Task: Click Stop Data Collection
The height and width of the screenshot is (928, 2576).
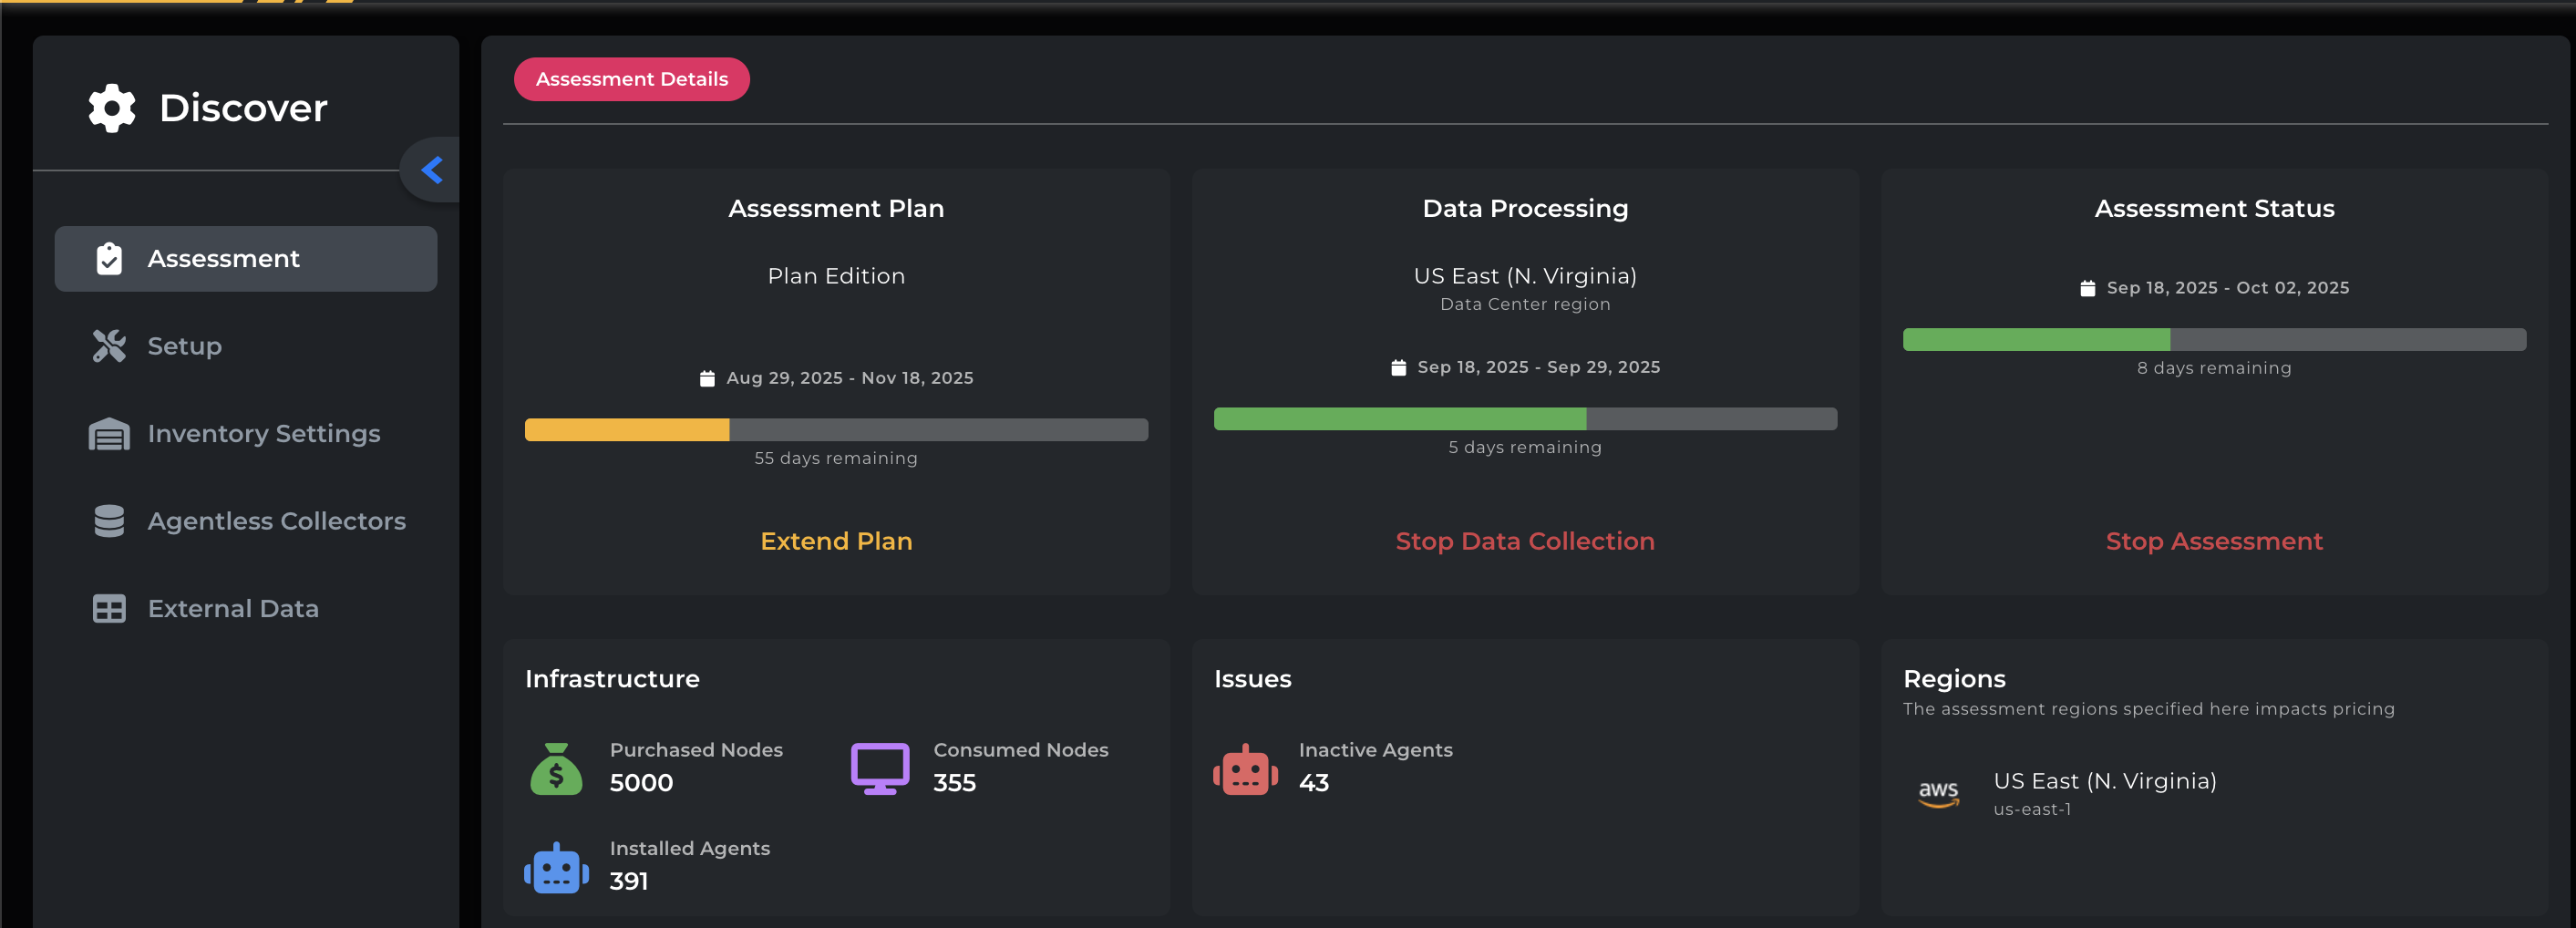Action: (1524, 541)
